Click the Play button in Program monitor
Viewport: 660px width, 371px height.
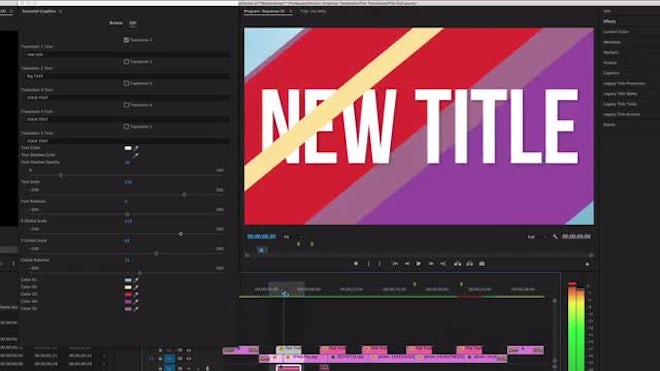coord(418,264)
